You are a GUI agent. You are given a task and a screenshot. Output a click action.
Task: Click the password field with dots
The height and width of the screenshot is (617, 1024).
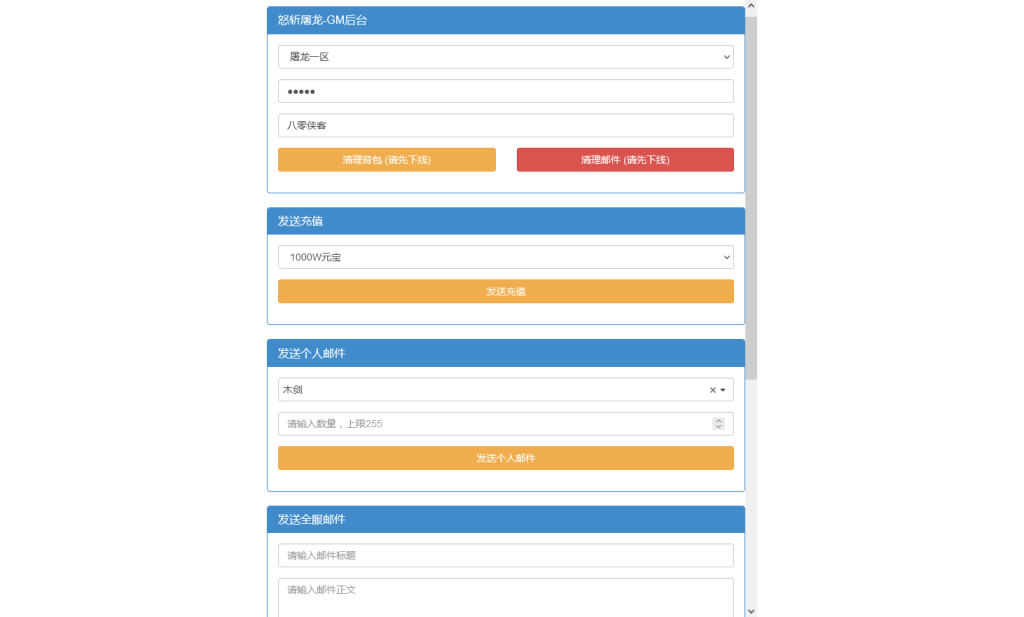tap(505, 91)
